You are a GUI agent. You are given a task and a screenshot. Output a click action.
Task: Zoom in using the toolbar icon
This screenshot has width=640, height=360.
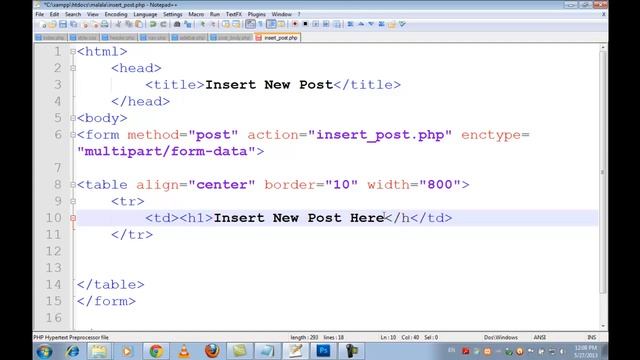point(202,24)
